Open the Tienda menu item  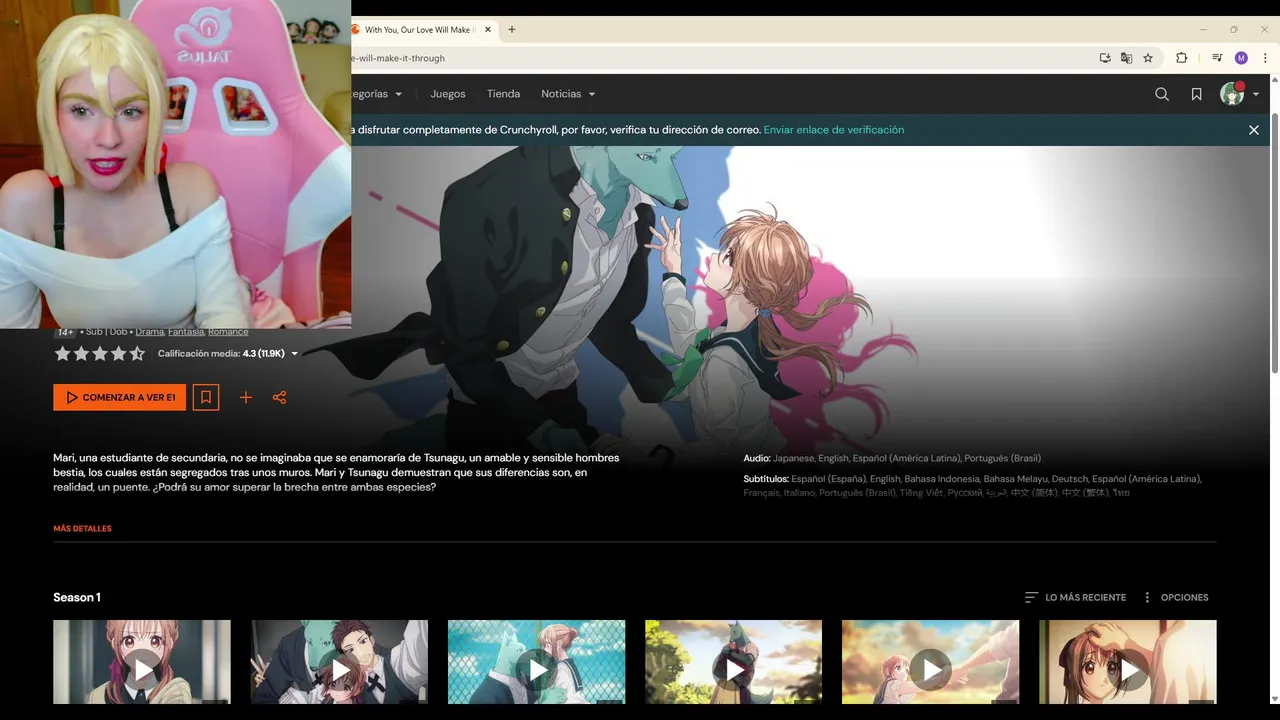coord(503,94)
